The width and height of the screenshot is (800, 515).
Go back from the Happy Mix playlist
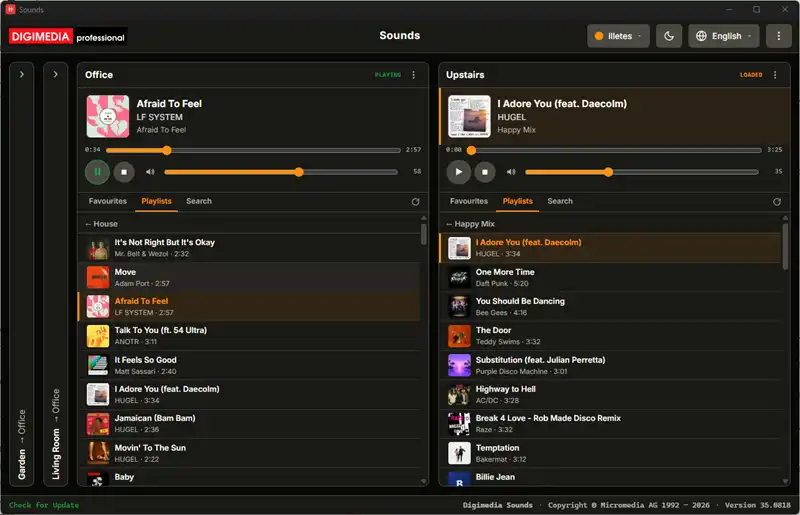click(470, 224)
